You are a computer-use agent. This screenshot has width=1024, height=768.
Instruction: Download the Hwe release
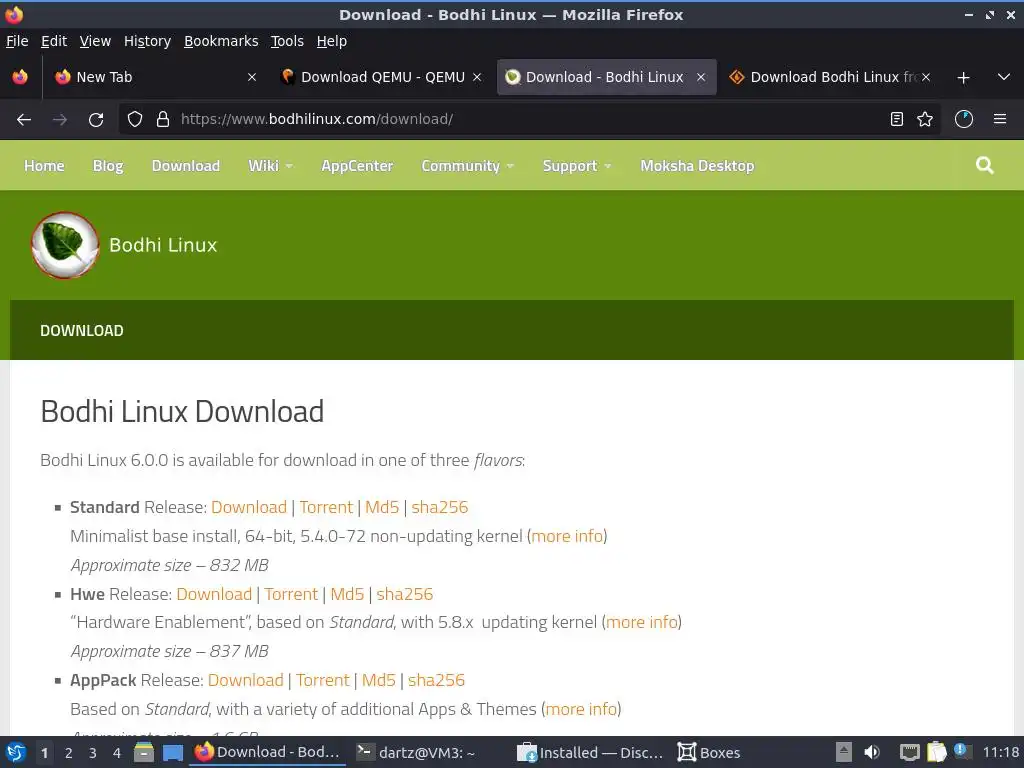click(214, 594)
